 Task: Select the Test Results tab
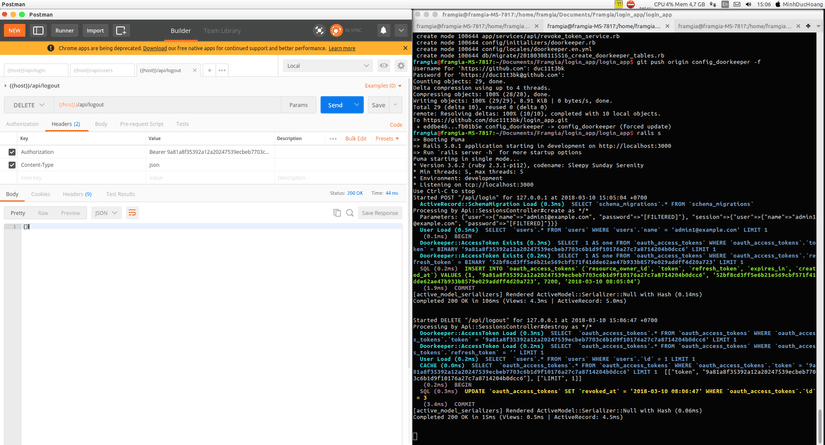[x=120, y=194]
